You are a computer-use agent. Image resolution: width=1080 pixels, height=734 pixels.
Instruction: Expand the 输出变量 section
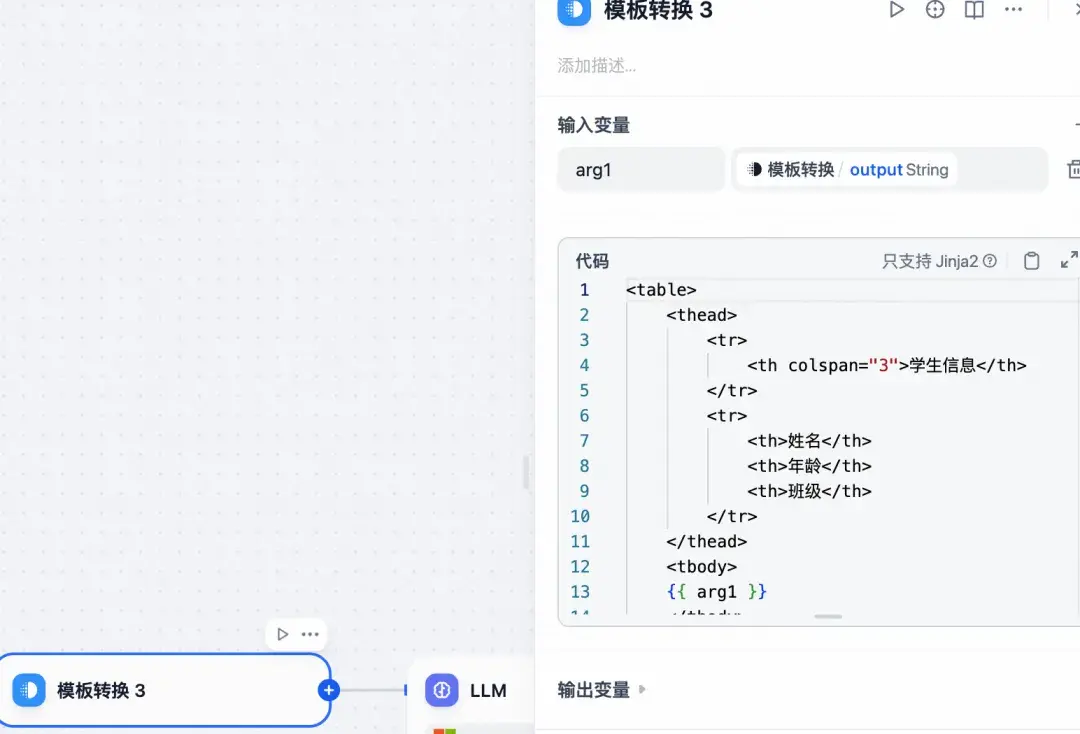601,689
